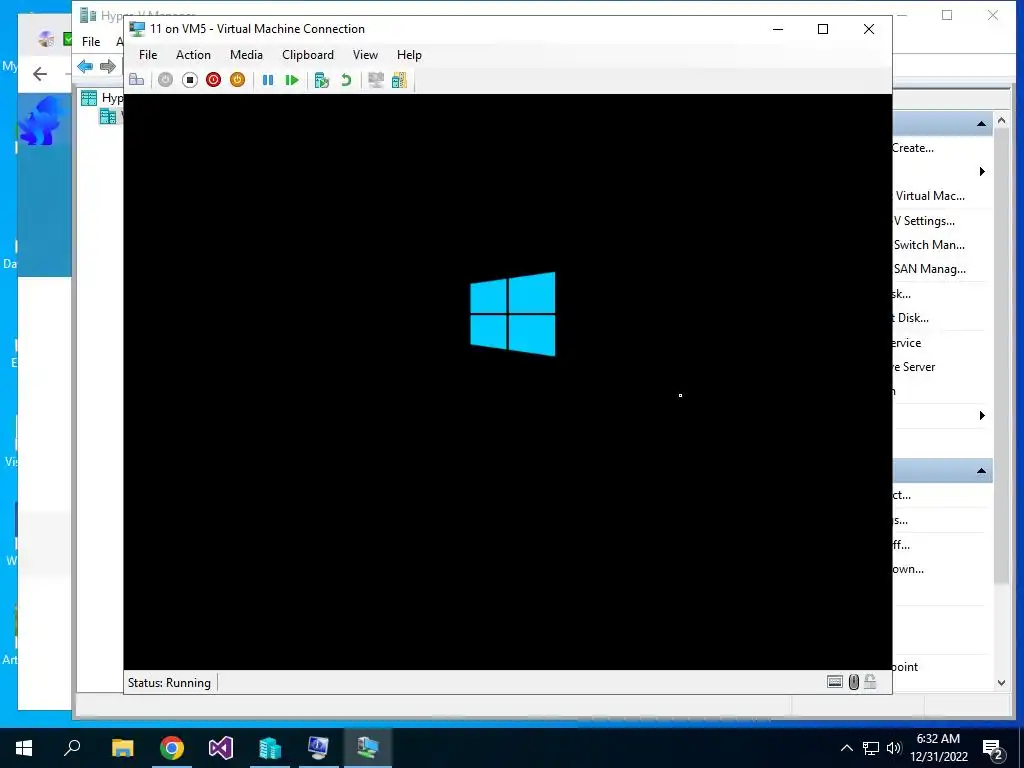Screen dimensions: 1024x768
Task: Send Ctrl+Alt+Del from the VM toolbar
Action: pos(136,80)
